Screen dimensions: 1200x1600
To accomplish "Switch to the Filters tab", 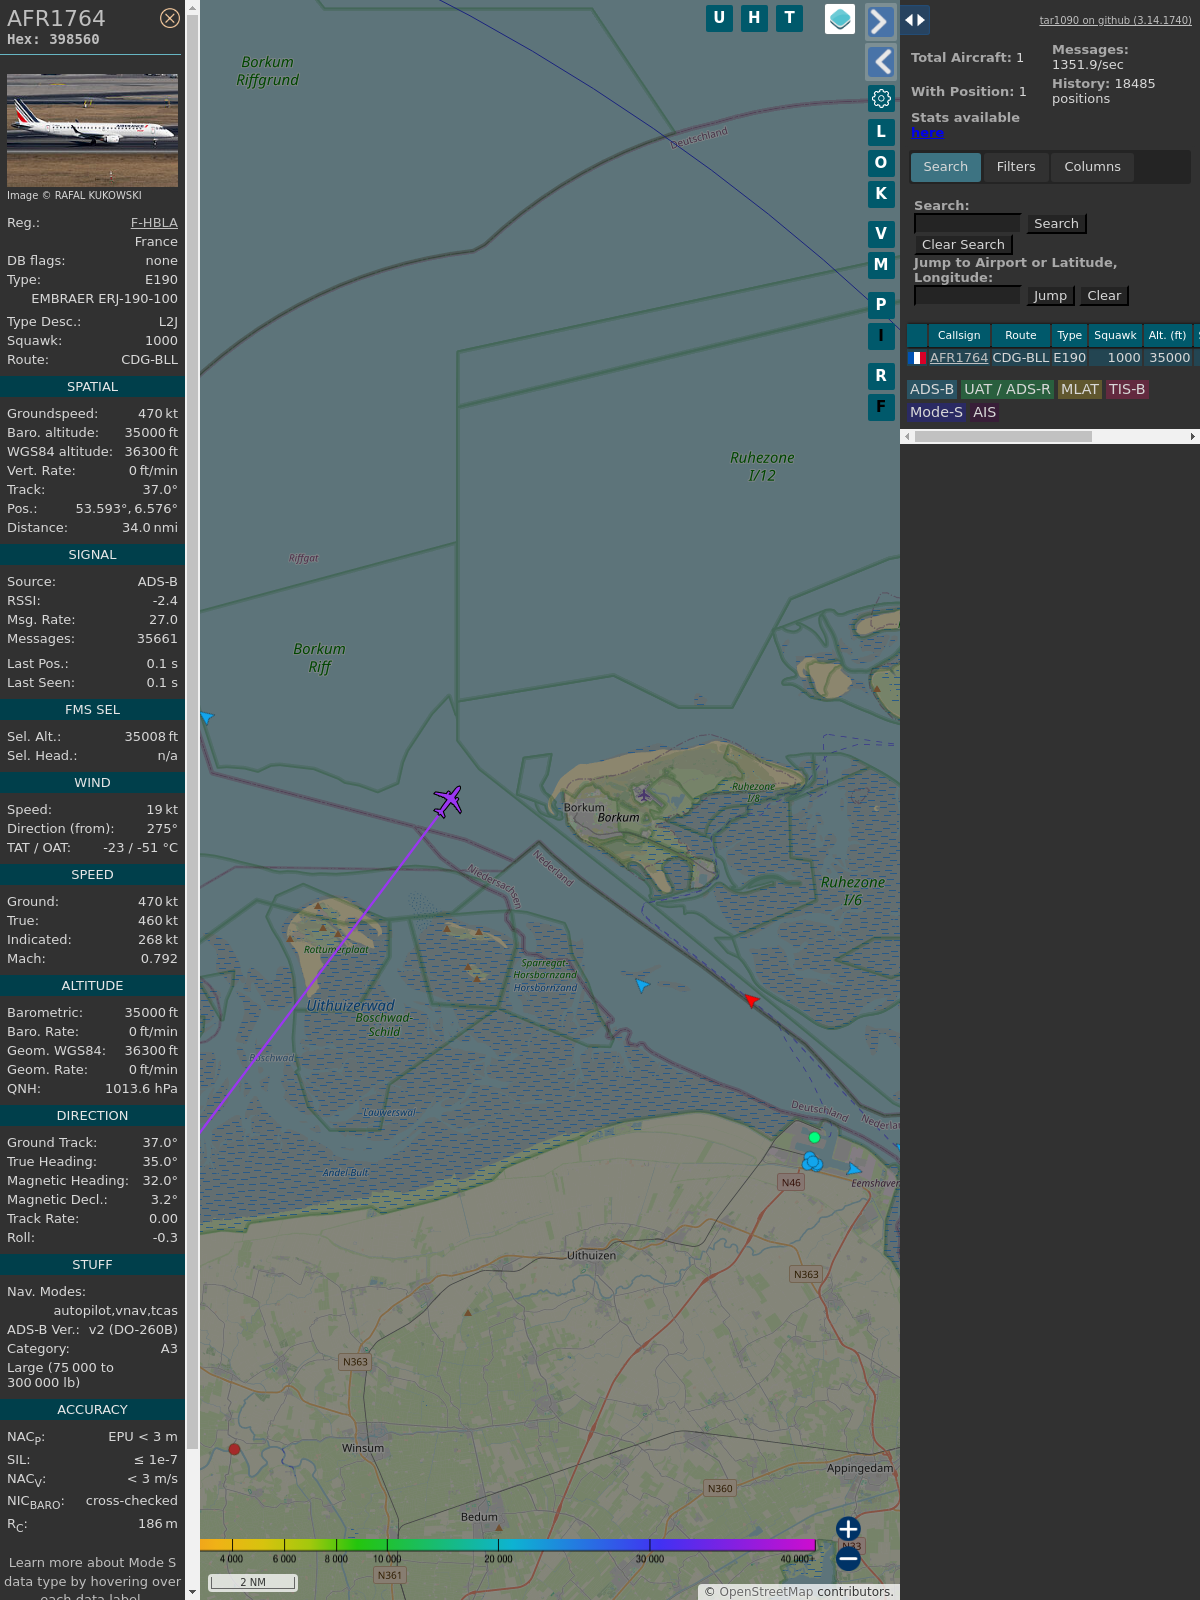I will click(1016, 167).
